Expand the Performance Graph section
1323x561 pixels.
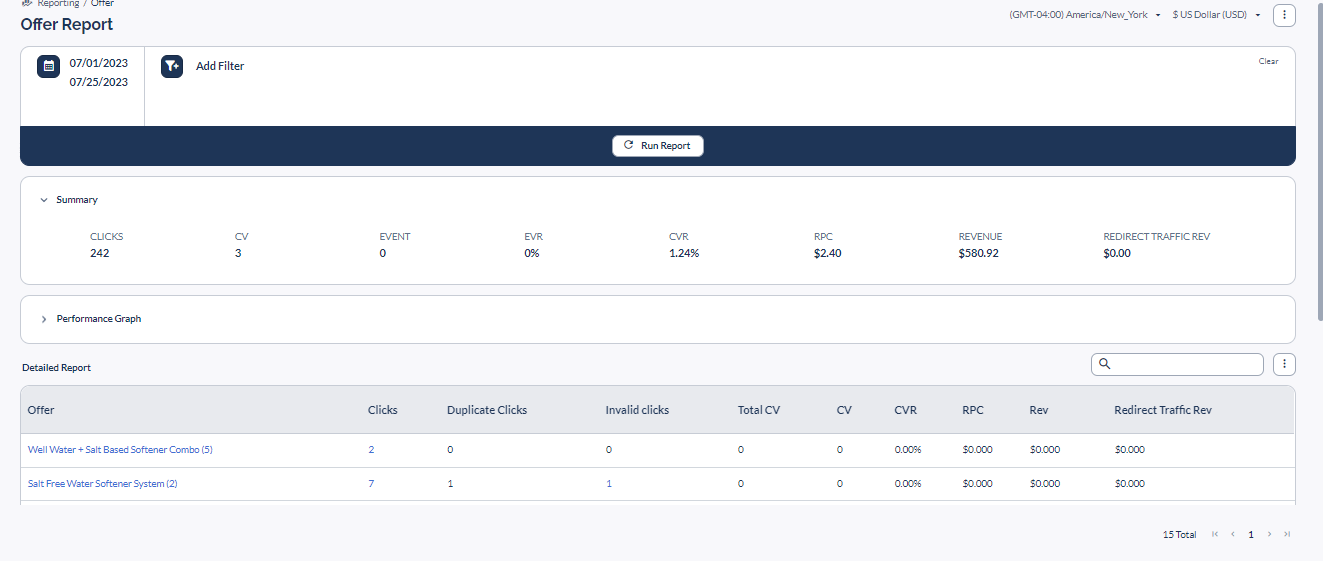[x=44, y=319]
